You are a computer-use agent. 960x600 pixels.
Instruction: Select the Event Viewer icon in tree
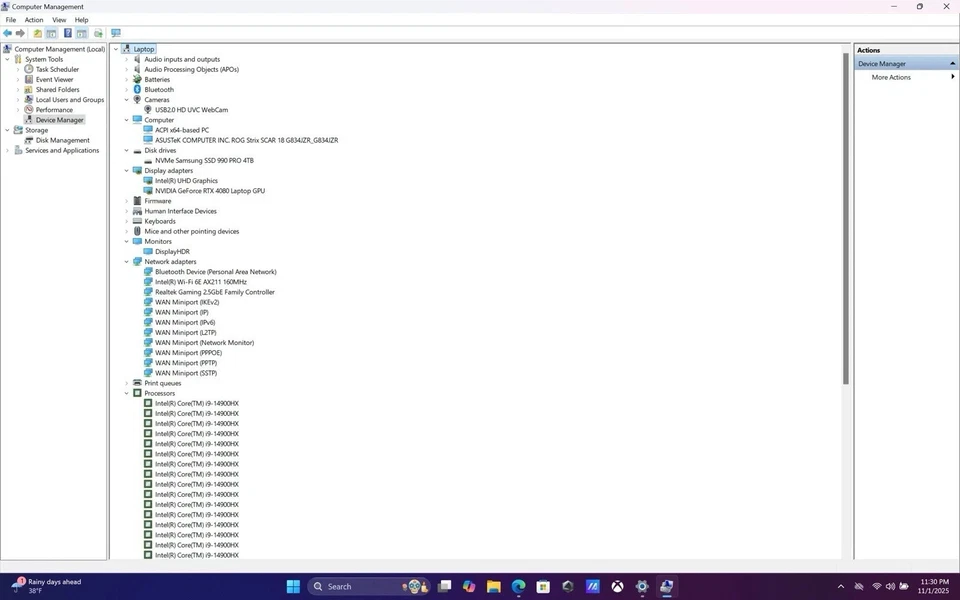click(x=29, y=80)
